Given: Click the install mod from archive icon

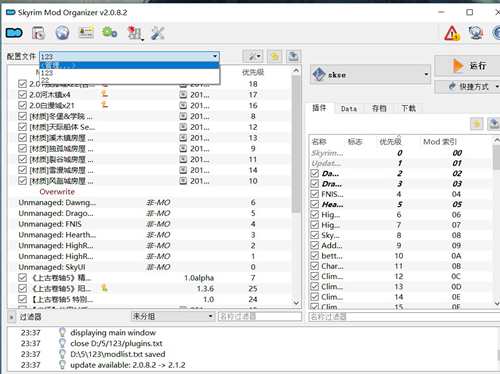Looking at the screenshot, I should point(38,33).
